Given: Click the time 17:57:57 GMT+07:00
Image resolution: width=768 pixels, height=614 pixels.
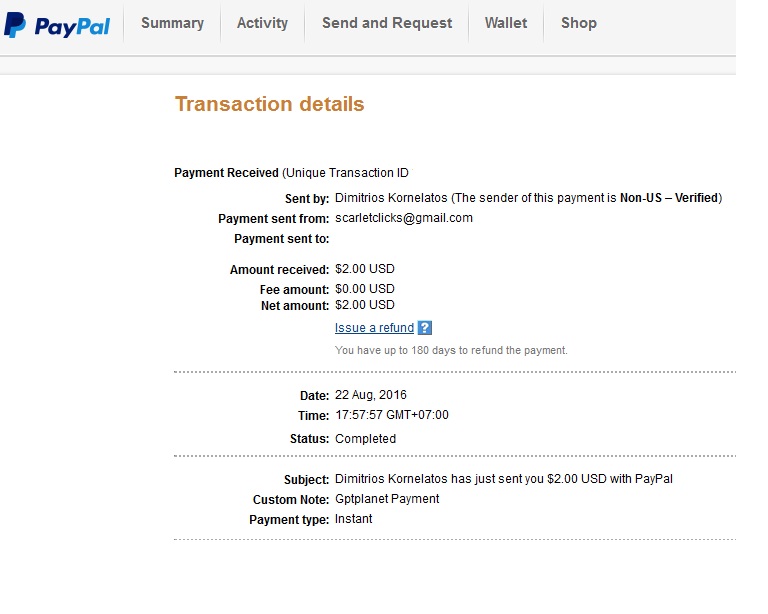Looking at the screenshot, I should click(392, 415).
